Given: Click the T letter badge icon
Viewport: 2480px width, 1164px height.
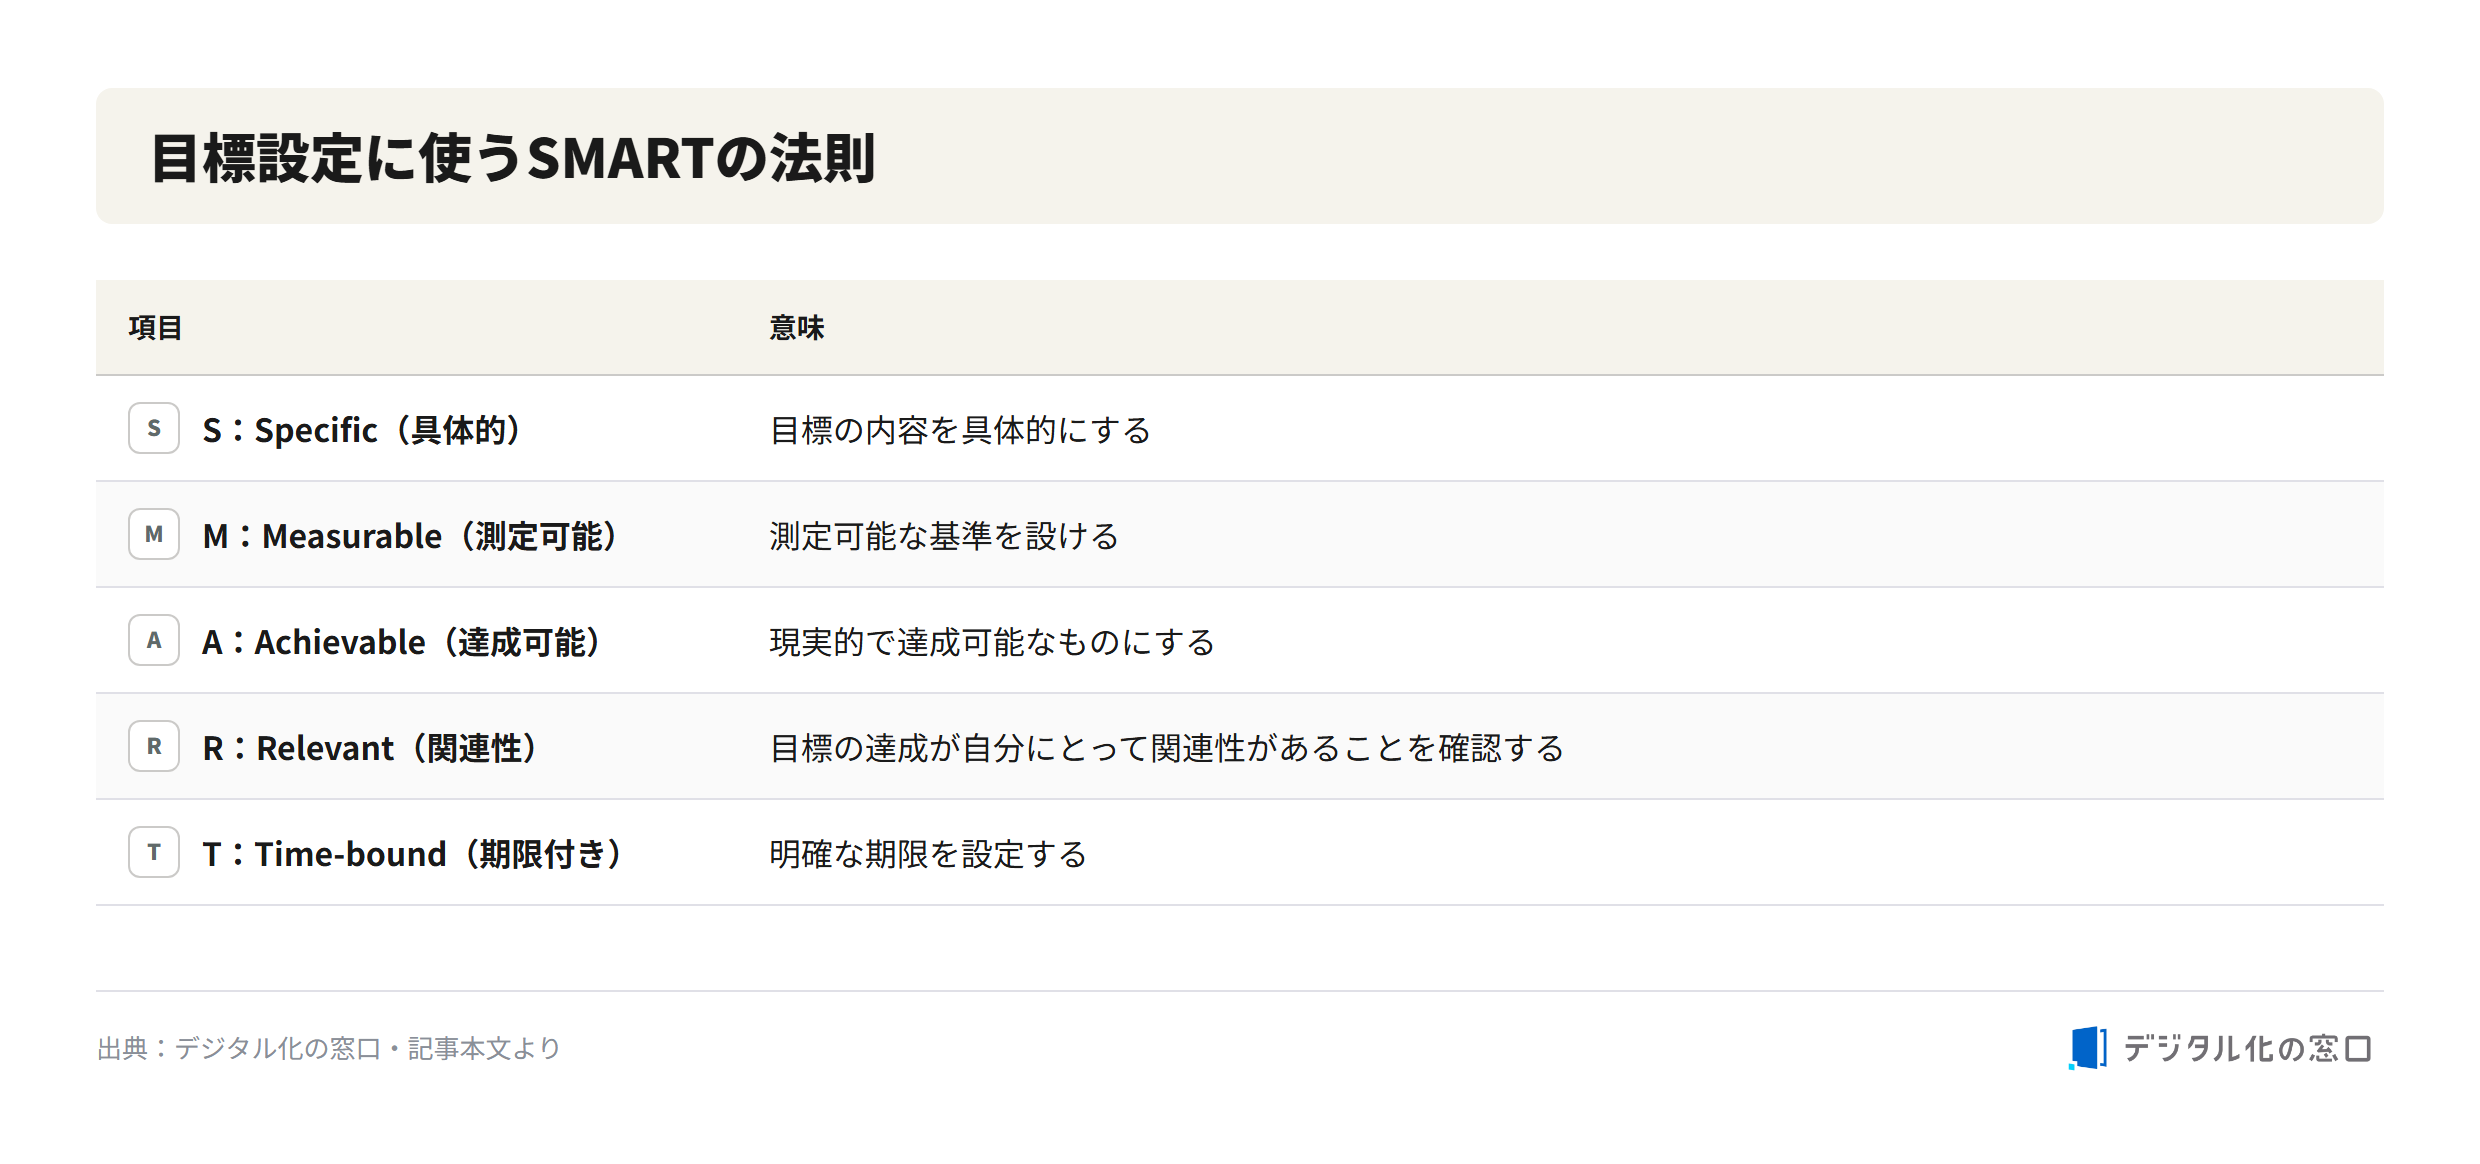Looking at the screenshot, I should coord(154,852).
